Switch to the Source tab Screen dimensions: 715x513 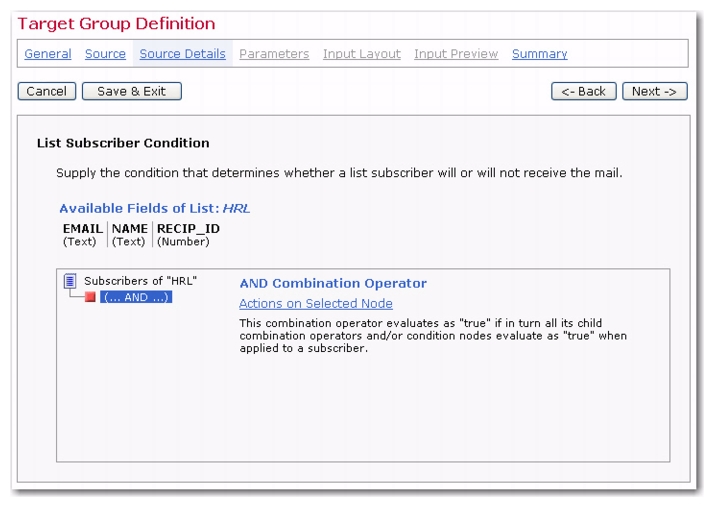[x=105, y=54]
